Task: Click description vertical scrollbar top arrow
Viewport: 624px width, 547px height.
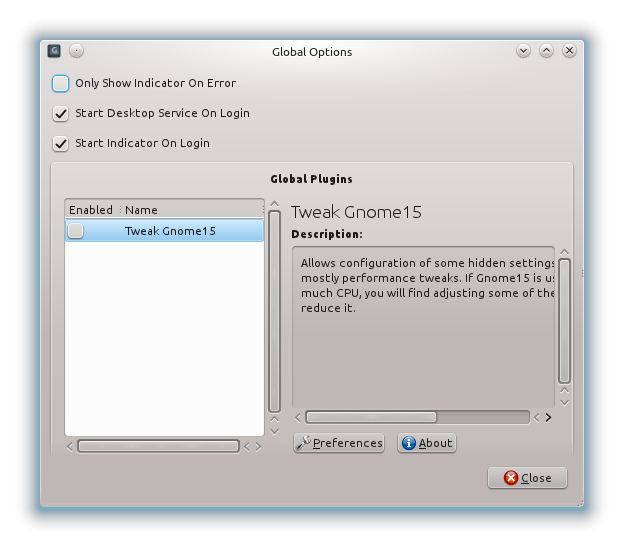Action: click(564, 252)
